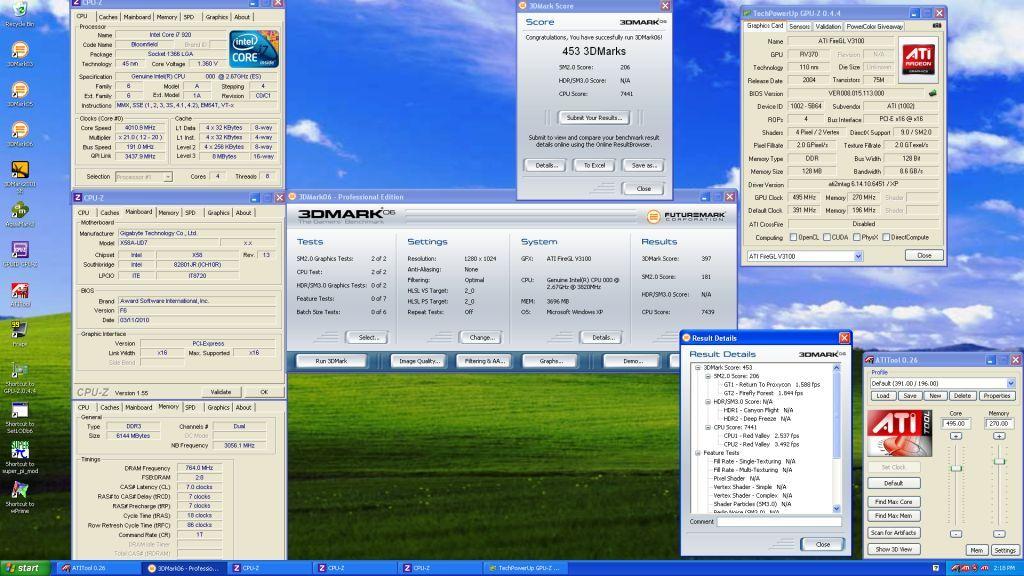
Task: Open the ATITool Profile dropdown
Action: point(1010,383)
